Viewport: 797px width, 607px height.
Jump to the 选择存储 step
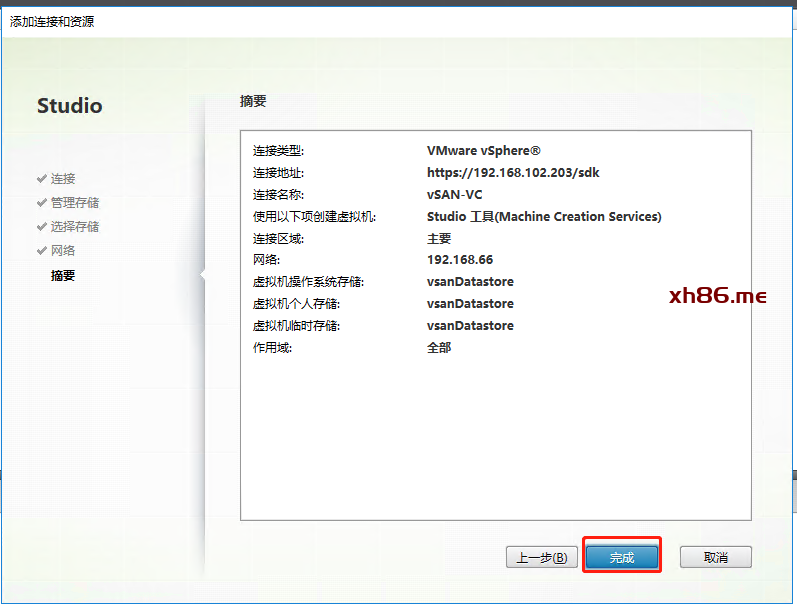click(75, 226)
